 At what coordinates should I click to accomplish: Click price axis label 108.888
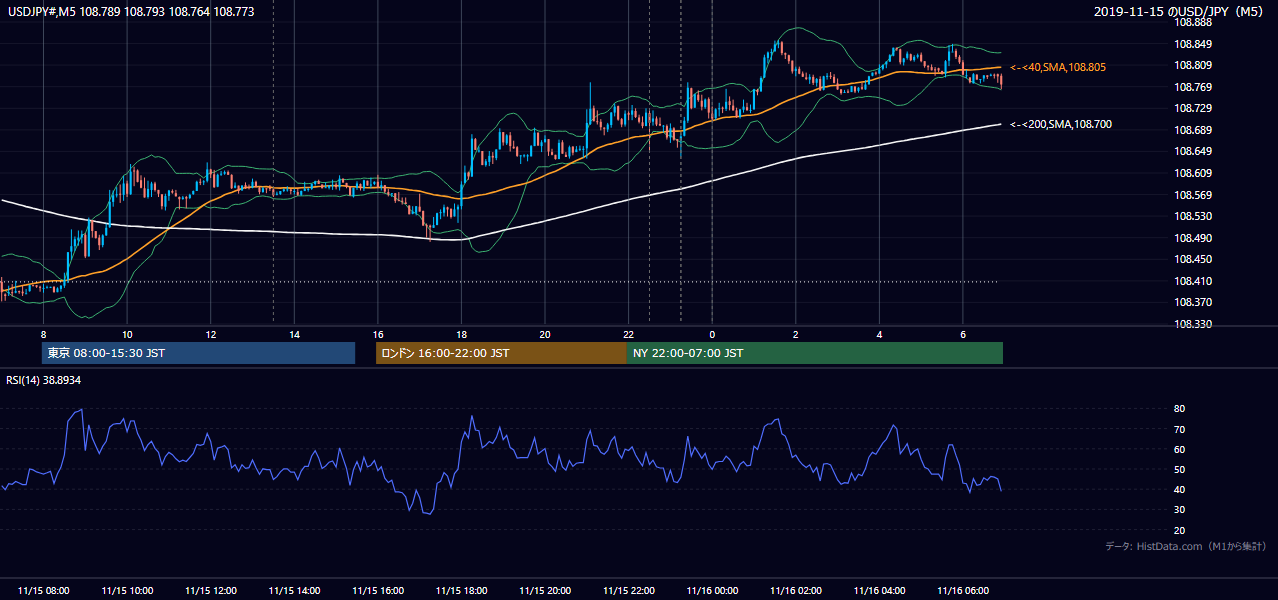tap(1193, 22)
